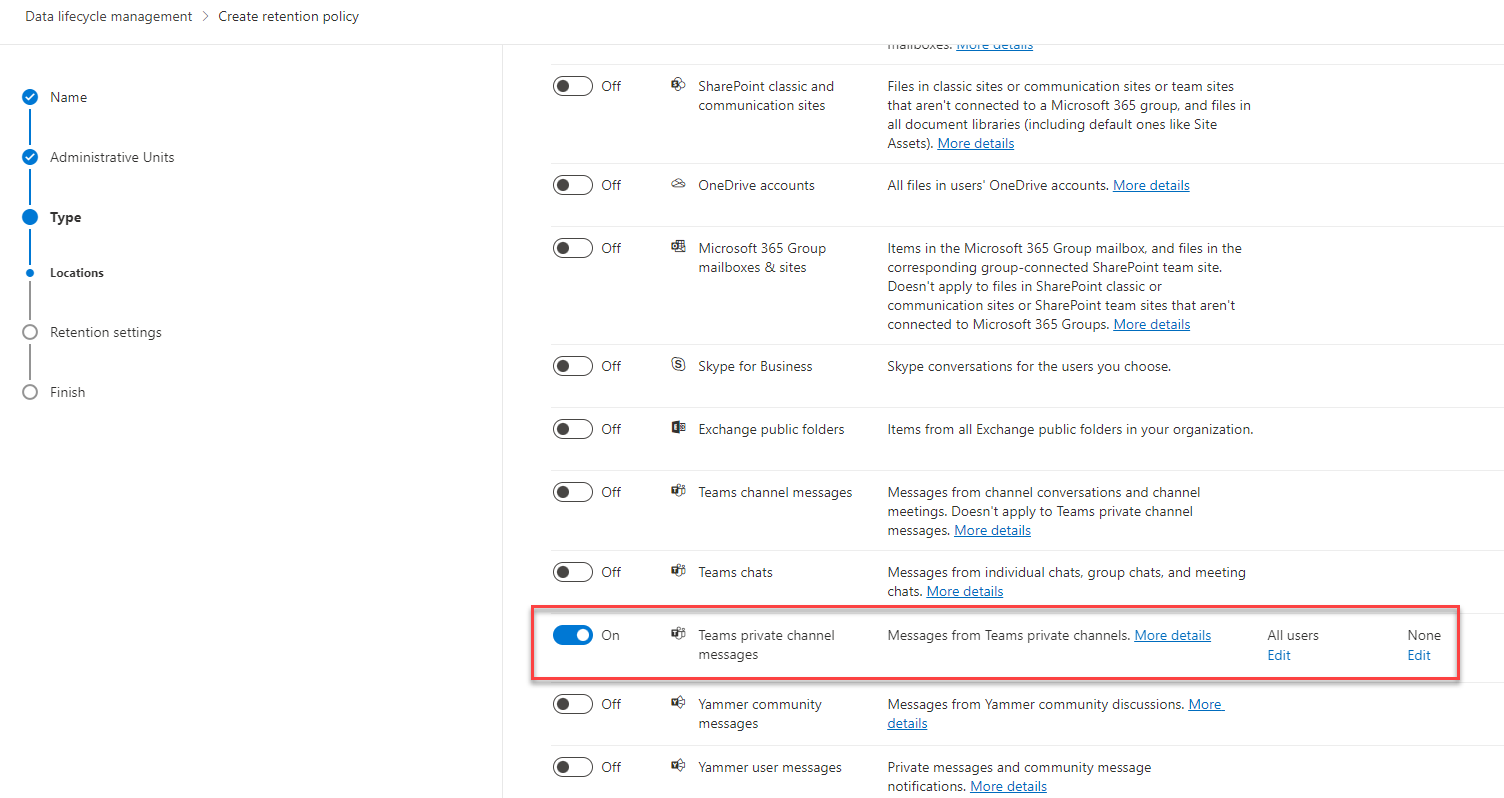The image size is (1504, 798).
Task: Open Data lifecycle management breadcrumb
Action: click(x=109, y=16)
